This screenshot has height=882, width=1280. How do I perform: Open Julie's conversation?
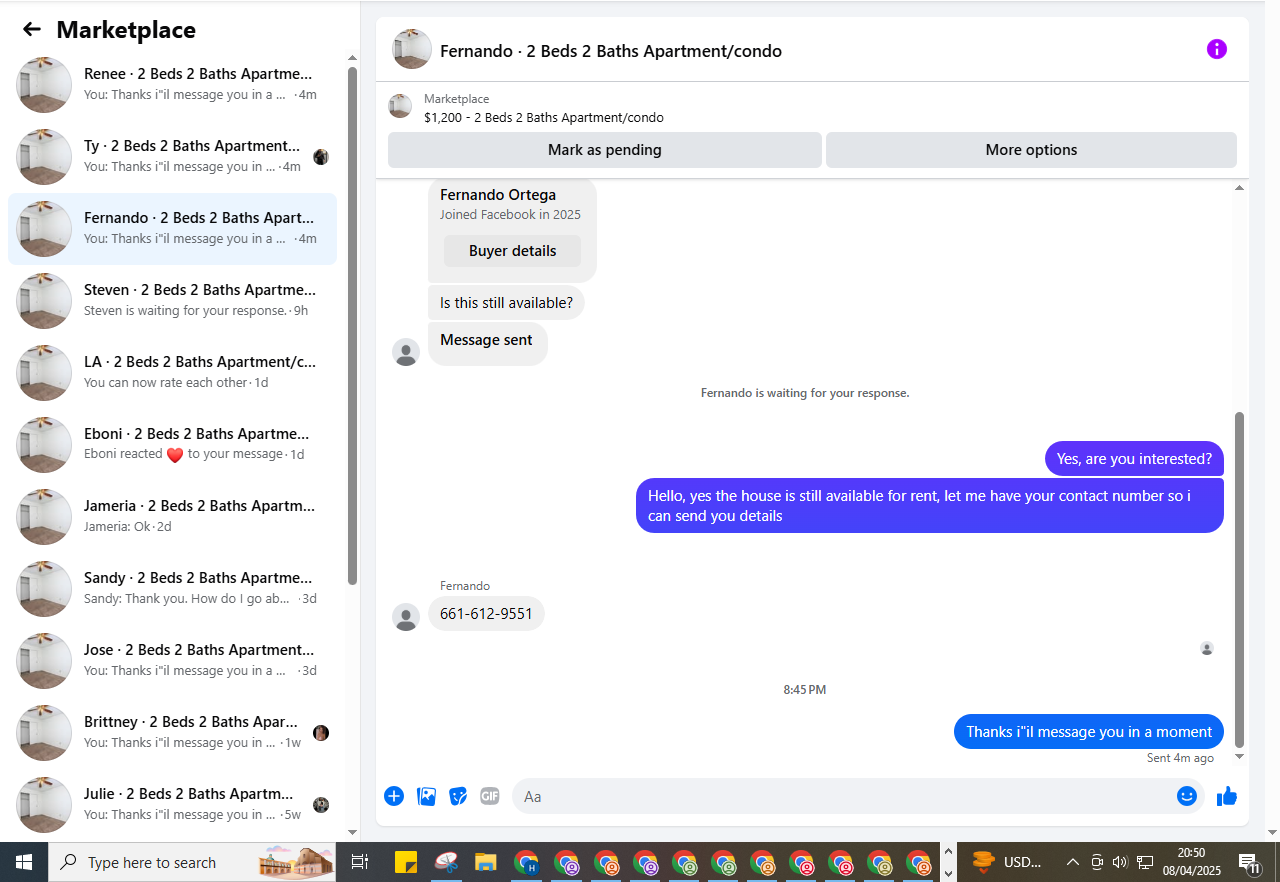[172, 805]
